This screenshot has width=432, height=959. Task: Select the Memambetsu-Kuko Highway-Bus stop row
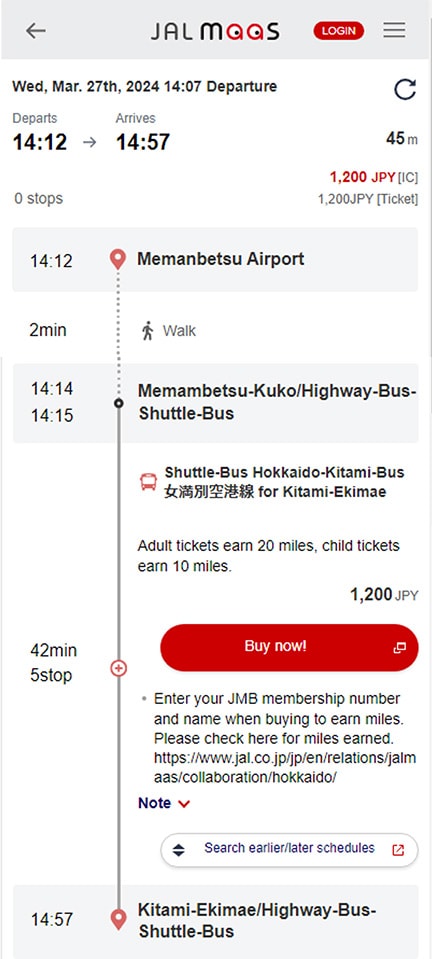[215, 403]
